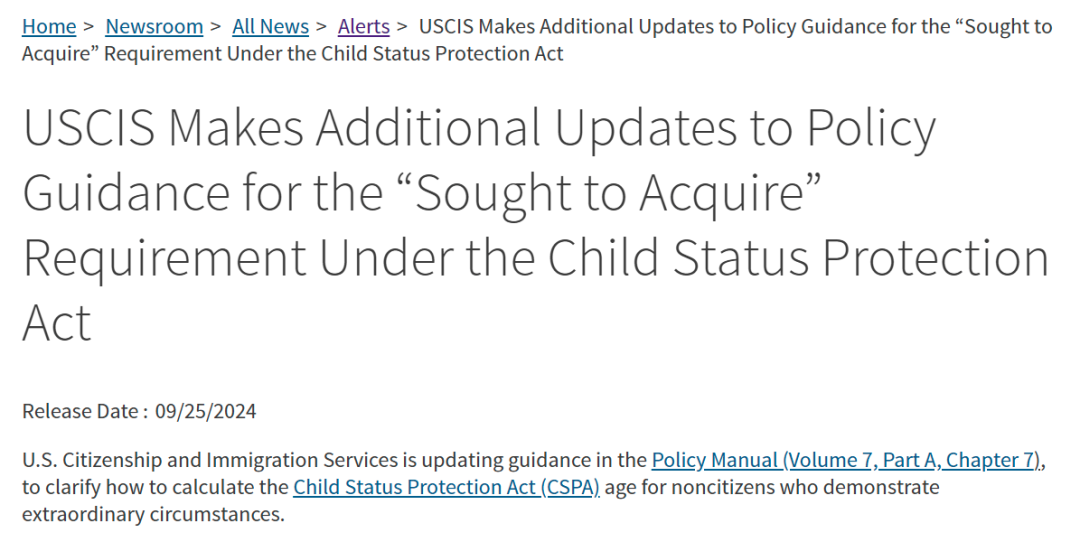Image resolution: width=1080 pixels, height=542 pixels.
Task: Click the word USCIS in main headline
Action: tap(89, 127)
